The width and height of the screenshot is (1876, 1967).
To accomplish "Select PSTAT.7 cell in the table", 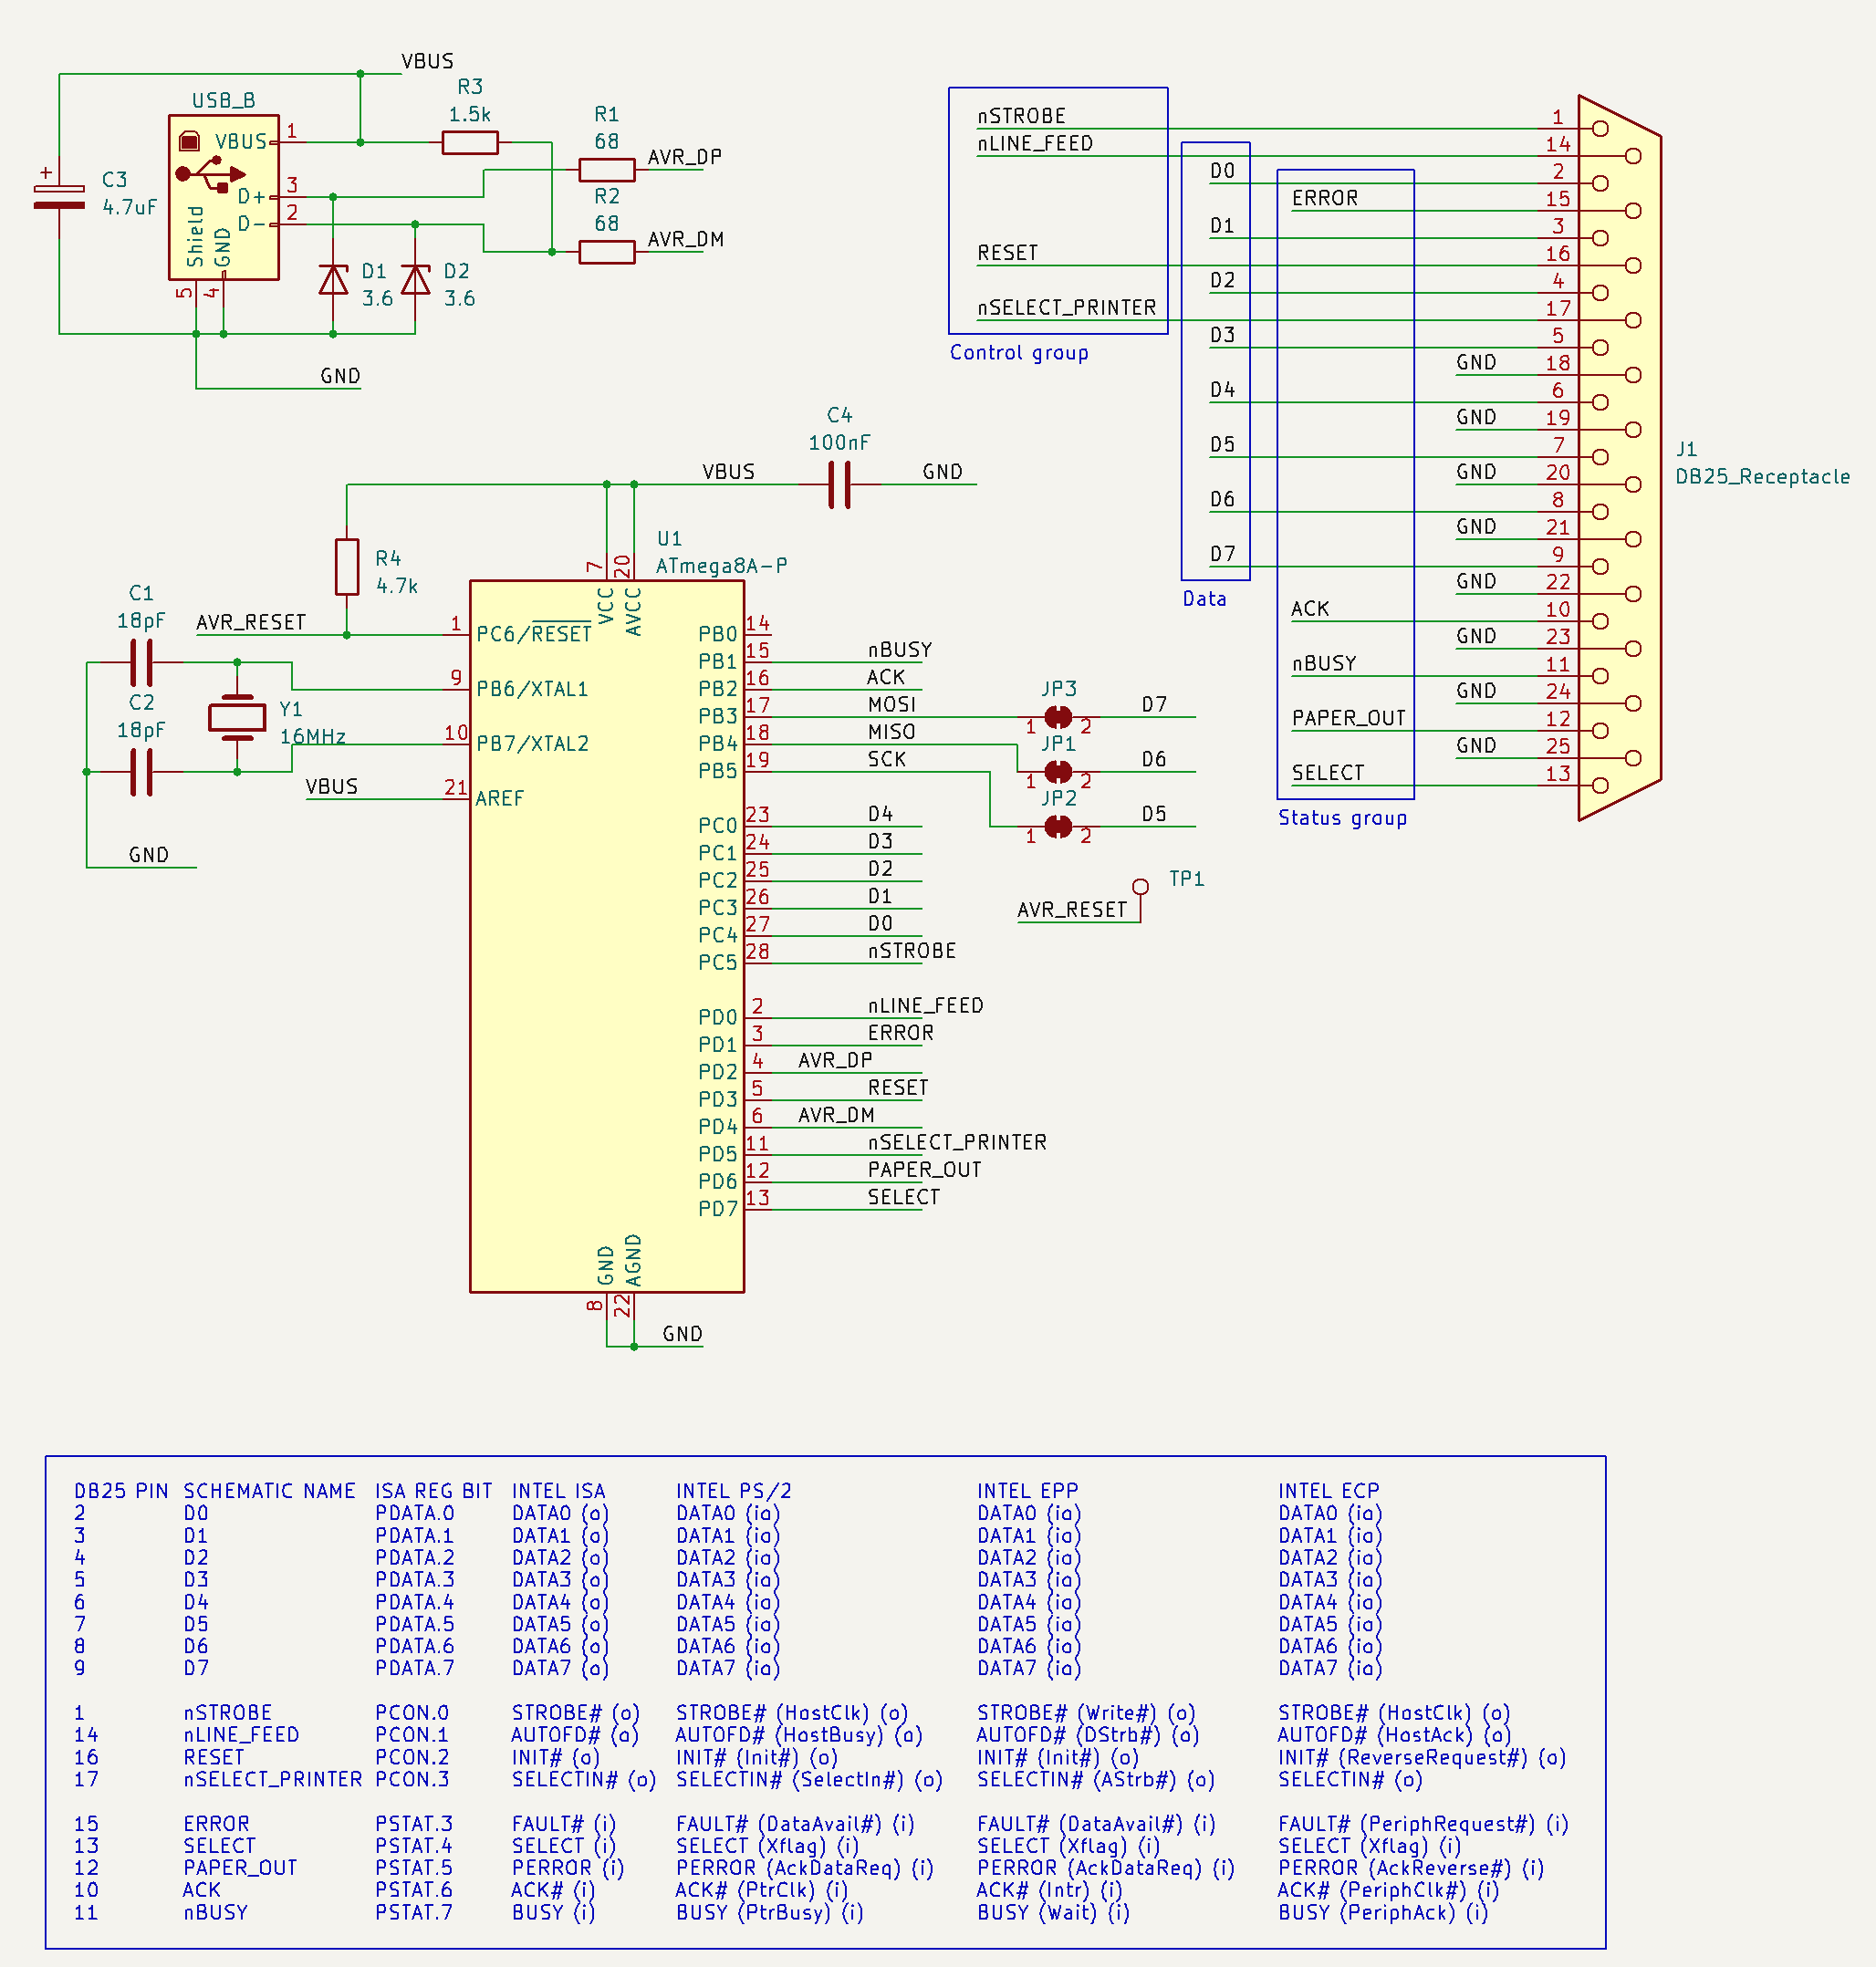I will [x=413, y=1912].
